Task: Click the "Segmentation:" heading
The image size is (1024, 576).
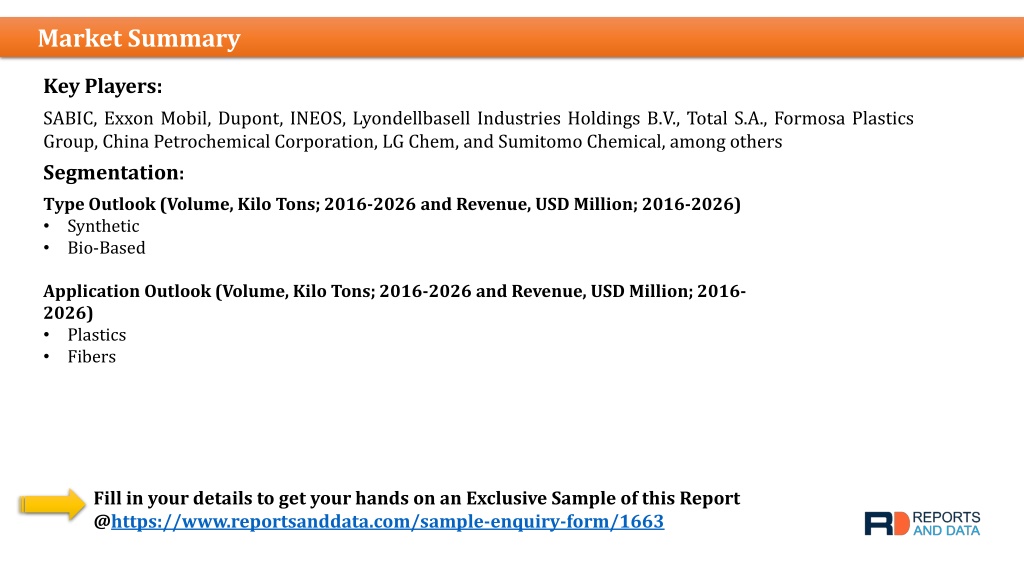Action: [x=114, y=173]
